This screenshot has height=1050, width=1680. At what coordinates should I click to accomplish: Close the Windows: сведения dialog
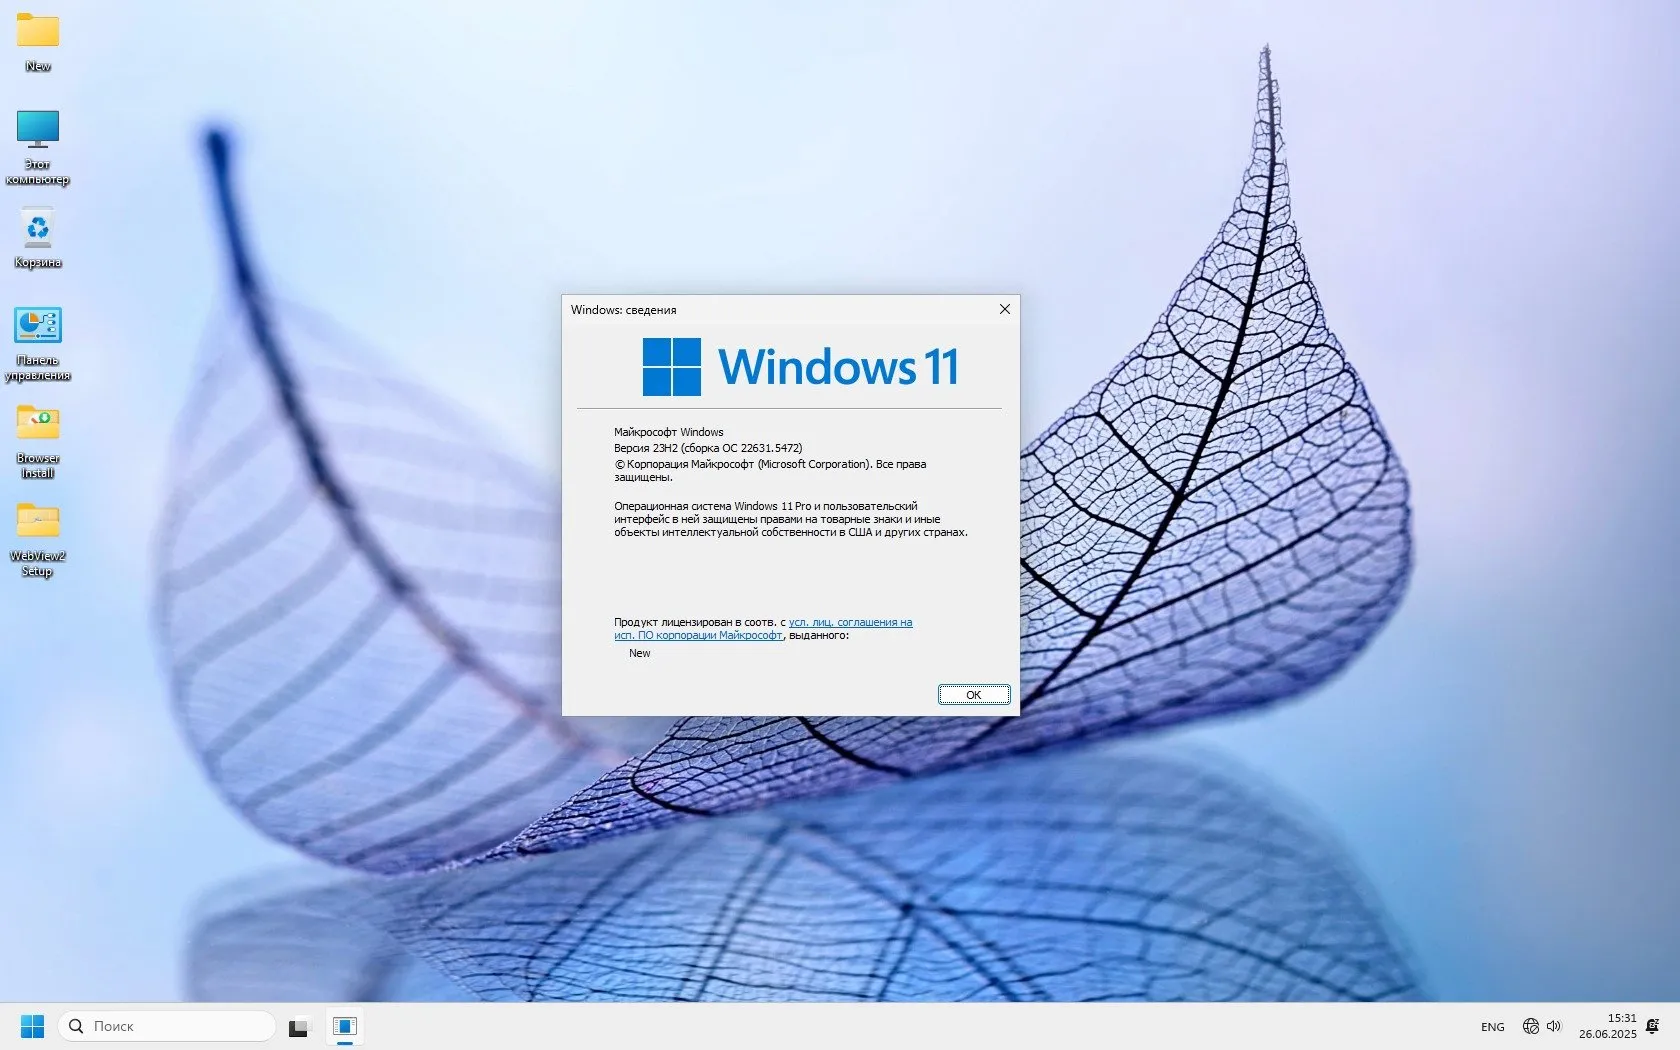1004,310
